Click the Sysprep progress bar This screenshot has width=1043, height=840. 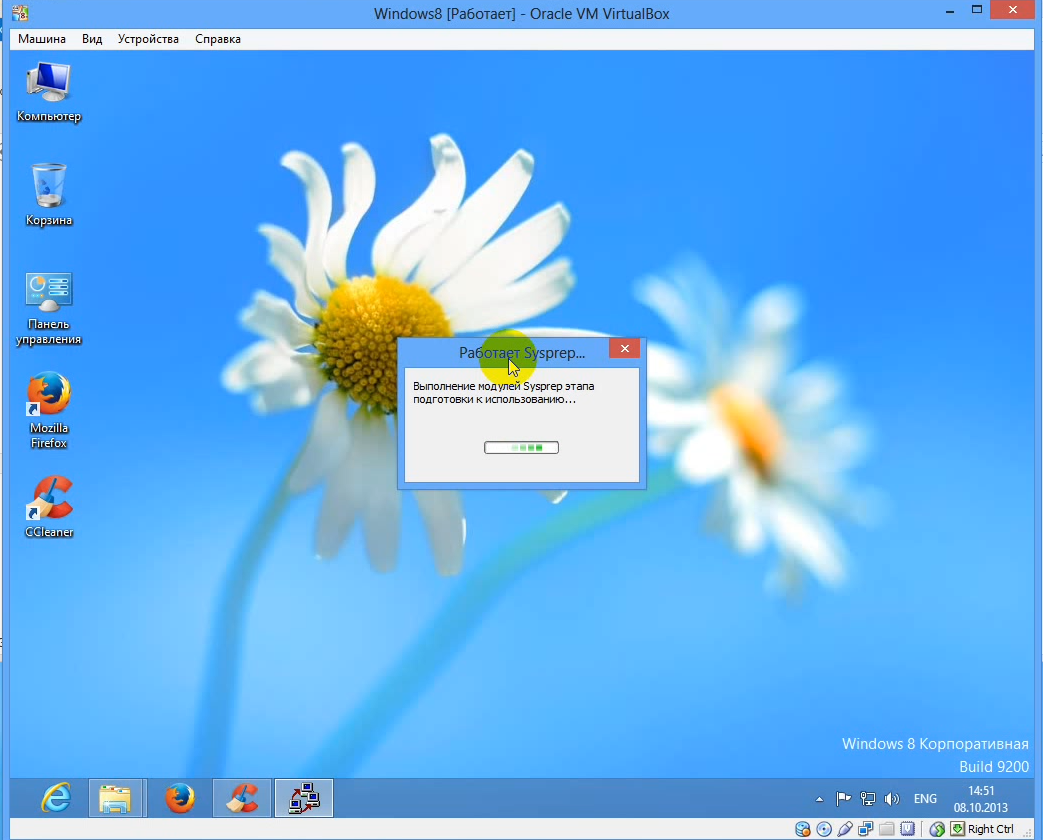click(522, 448)
